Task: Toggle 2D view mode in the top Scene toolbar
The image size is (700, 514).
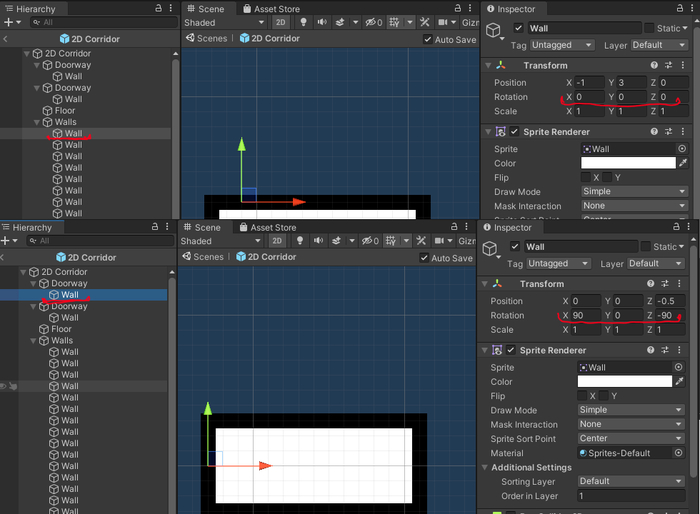Action: coord(281,22)
